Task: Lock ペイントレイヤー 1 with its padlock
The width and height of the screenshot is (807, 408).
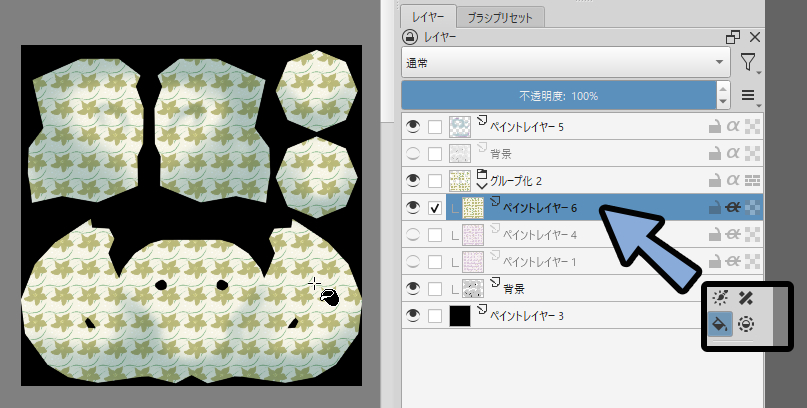Action: [x=714, y=261]
